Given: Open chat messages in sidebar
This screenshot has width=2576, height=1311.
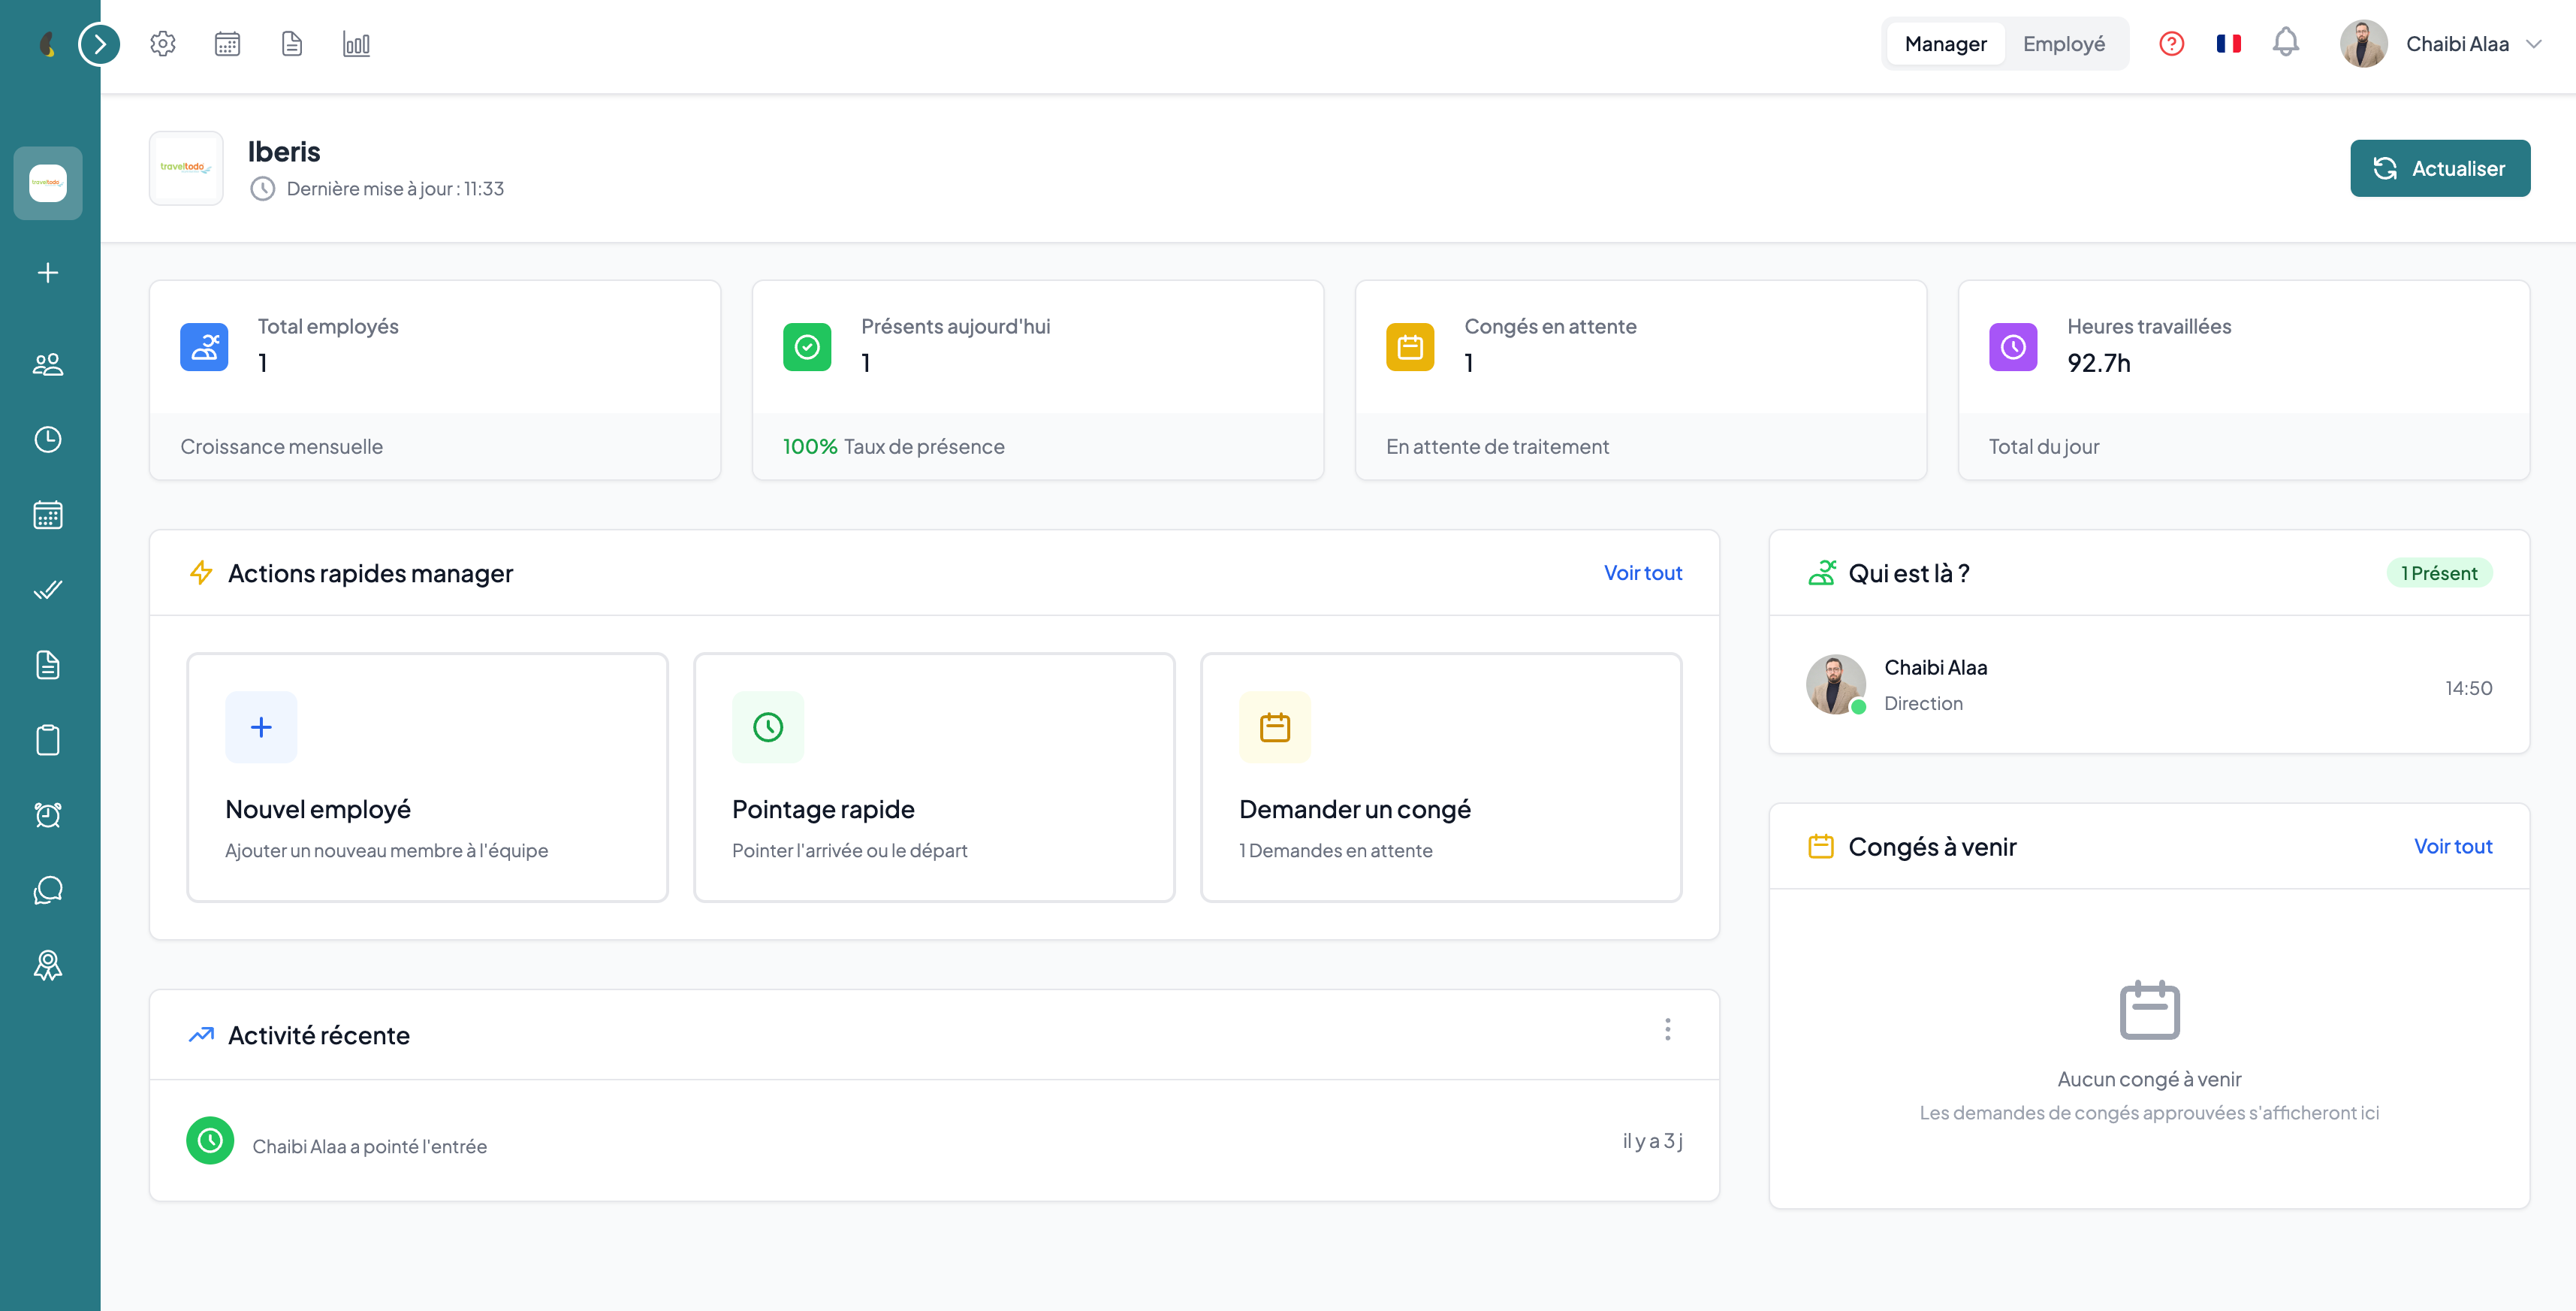Looking at the screenshot, I should (48, 890).
